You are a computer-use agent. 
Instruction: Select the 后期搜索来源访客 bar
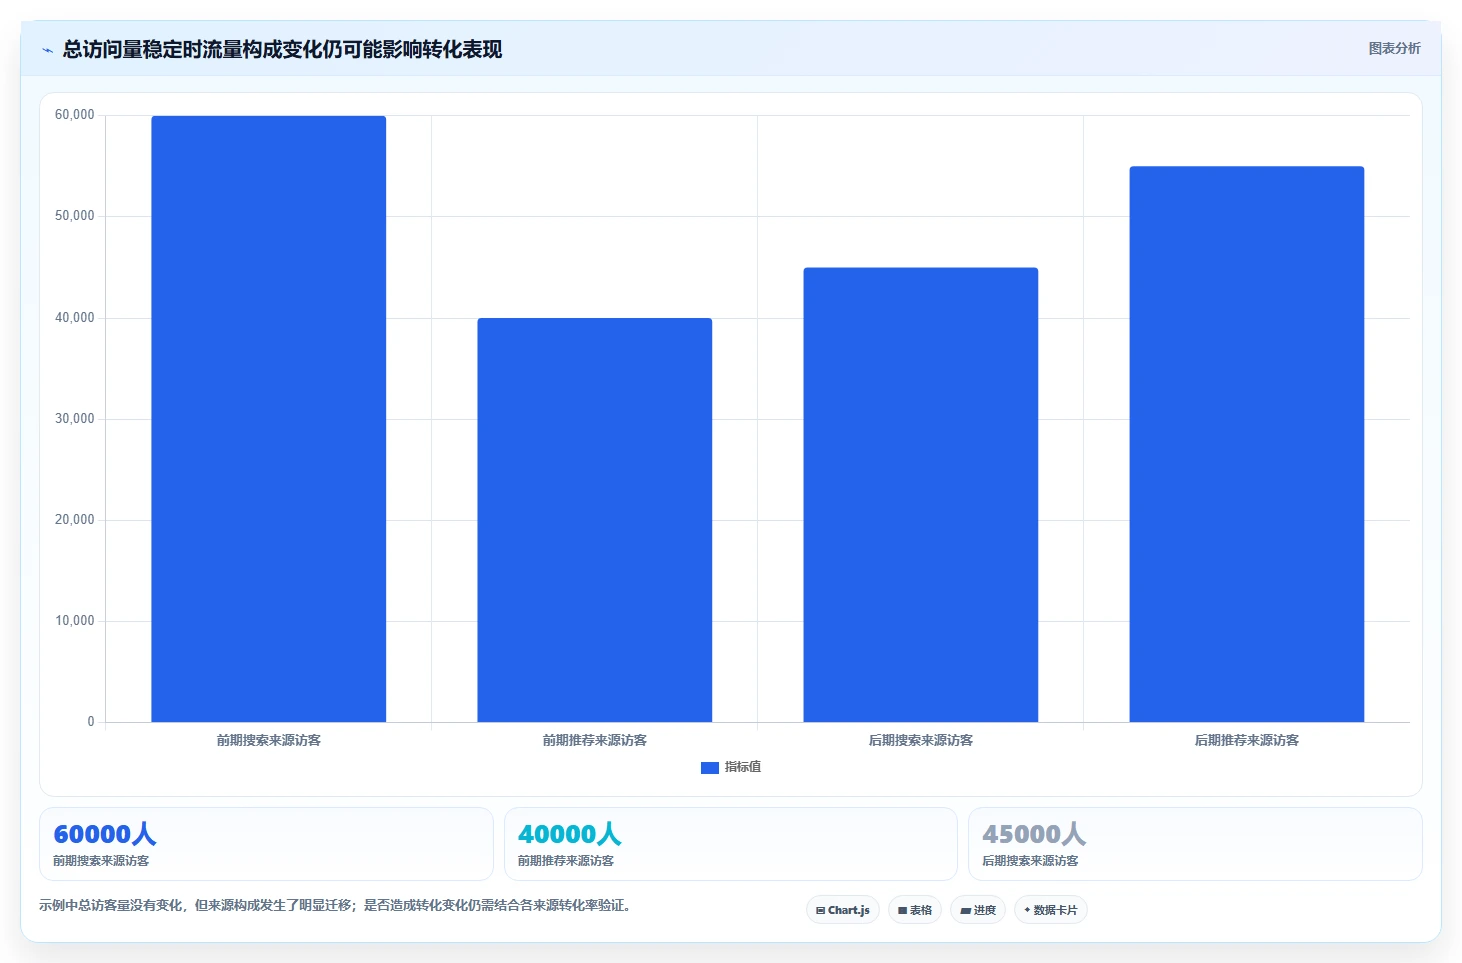pyautogui.click(x=920, y=495)
